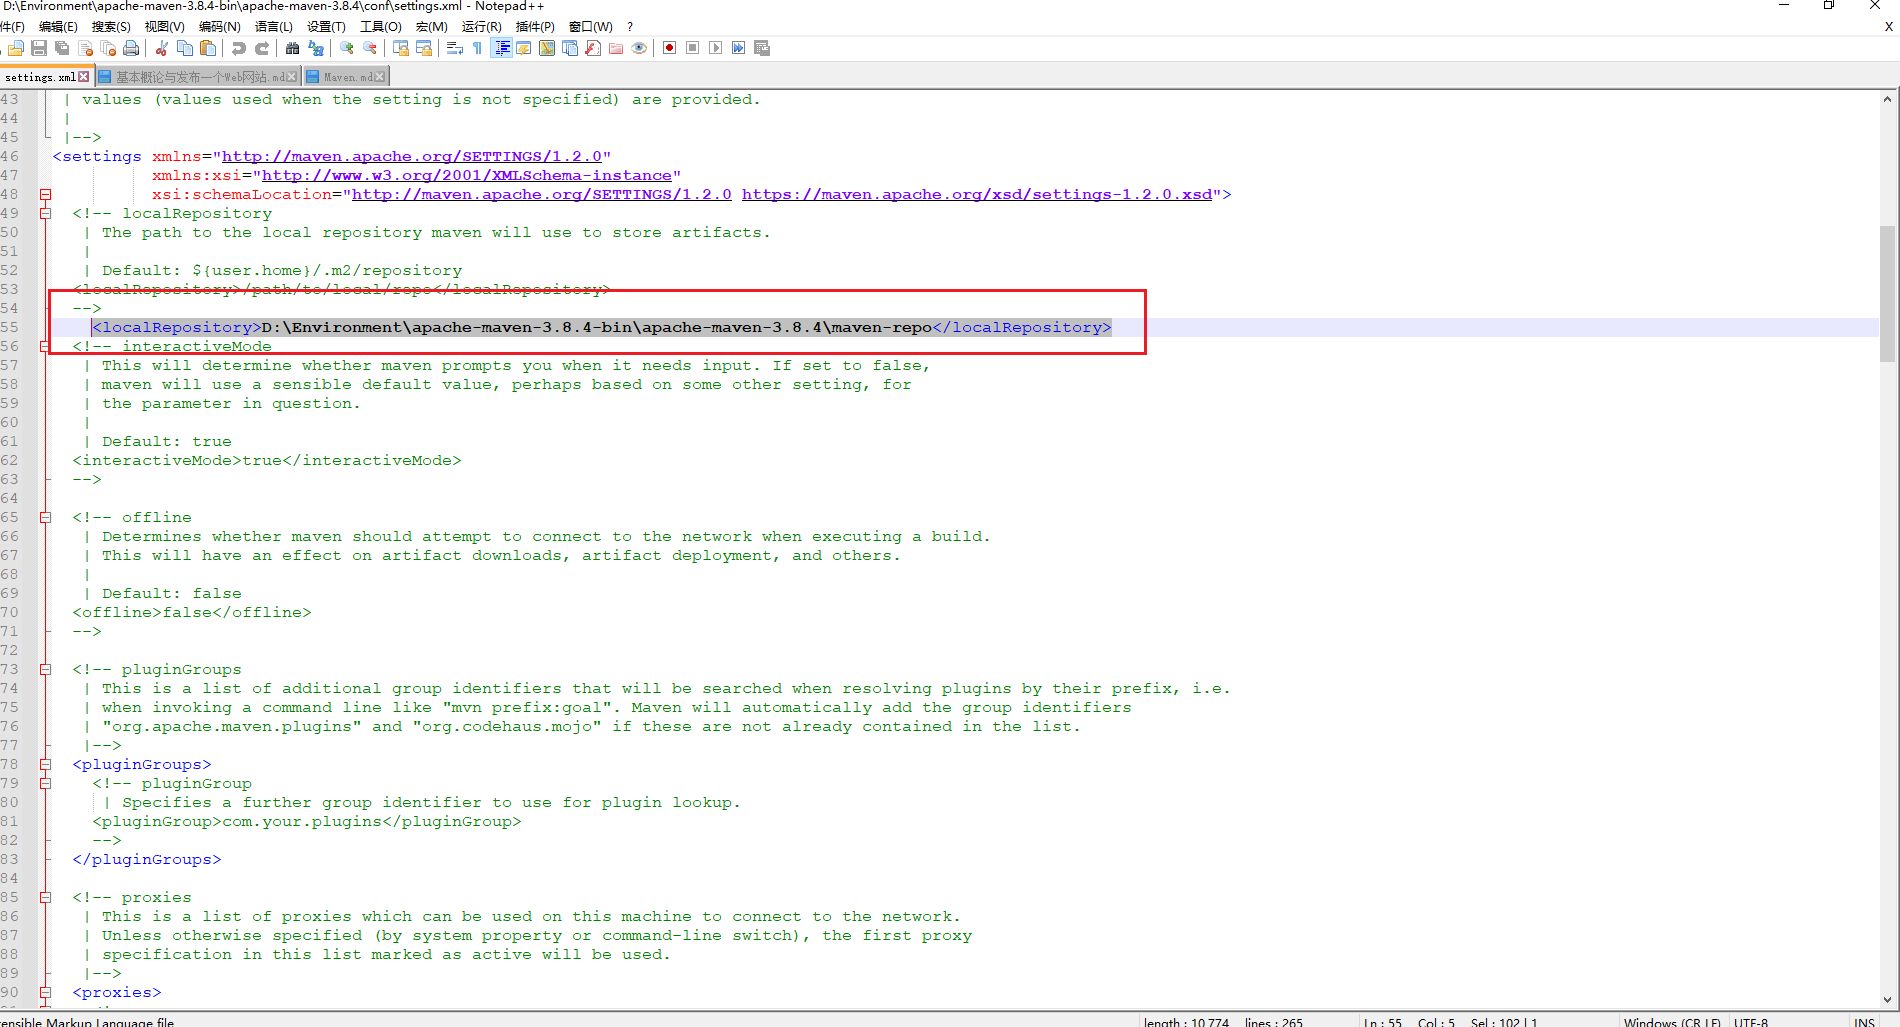Open the 工具(O) menu
This screenshot has width=1900, height=1027.
[x=381, y=27]
